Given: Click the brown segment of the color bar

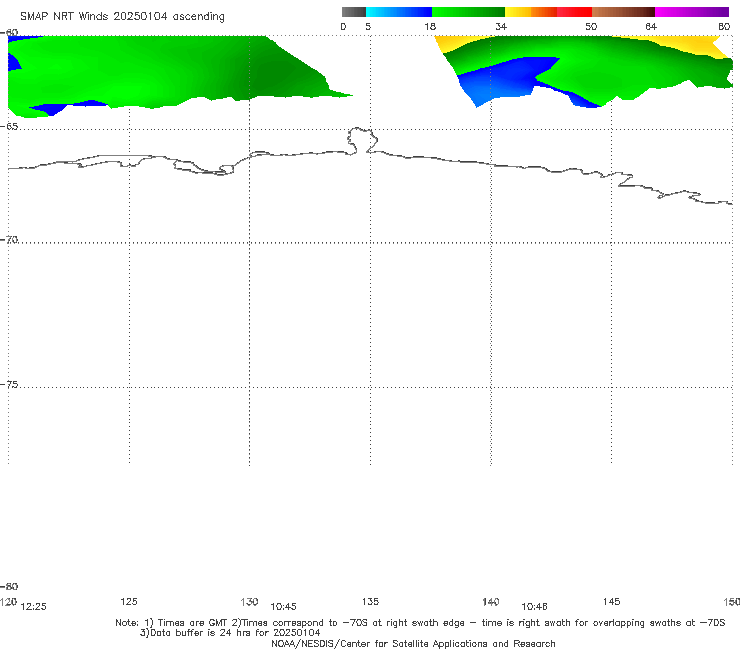Looking at the screenshot, I should (x=623, y=12).
